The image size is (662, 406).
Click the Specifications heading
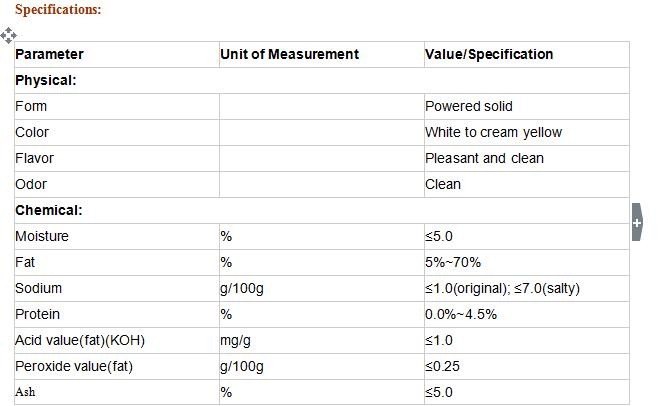coord(58,10)
